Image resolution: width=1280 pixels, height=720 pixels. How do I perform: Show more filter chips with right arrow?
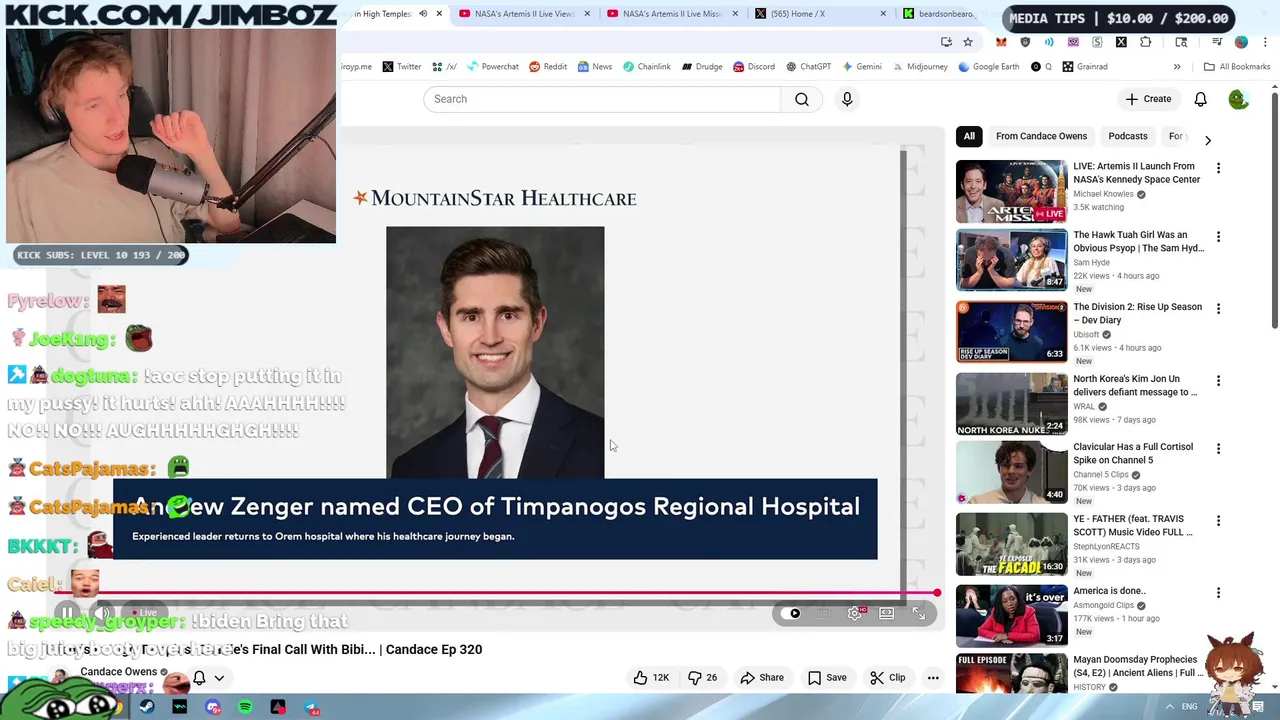[1208, 140]
